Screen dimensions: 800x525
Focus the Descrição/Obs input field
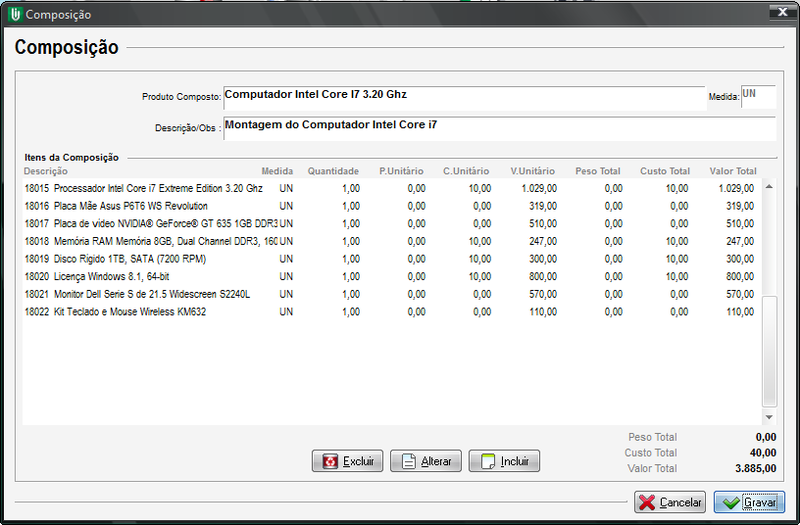498,128
